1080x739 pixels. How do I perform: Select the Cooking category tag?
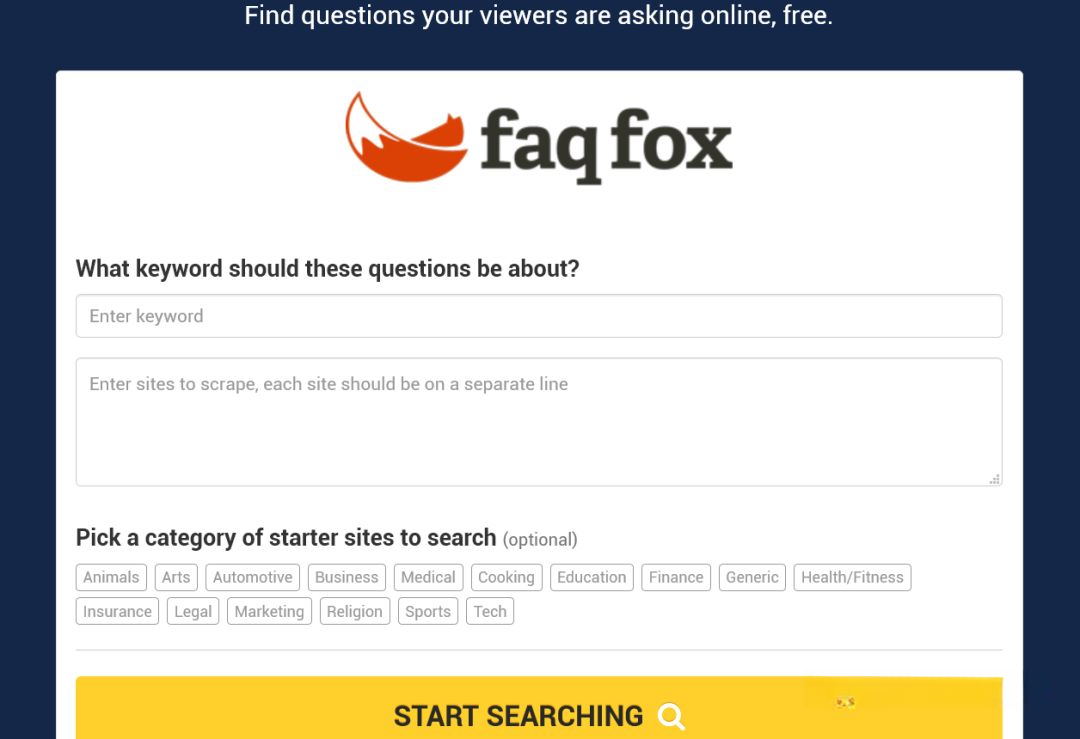pos(506,577)
